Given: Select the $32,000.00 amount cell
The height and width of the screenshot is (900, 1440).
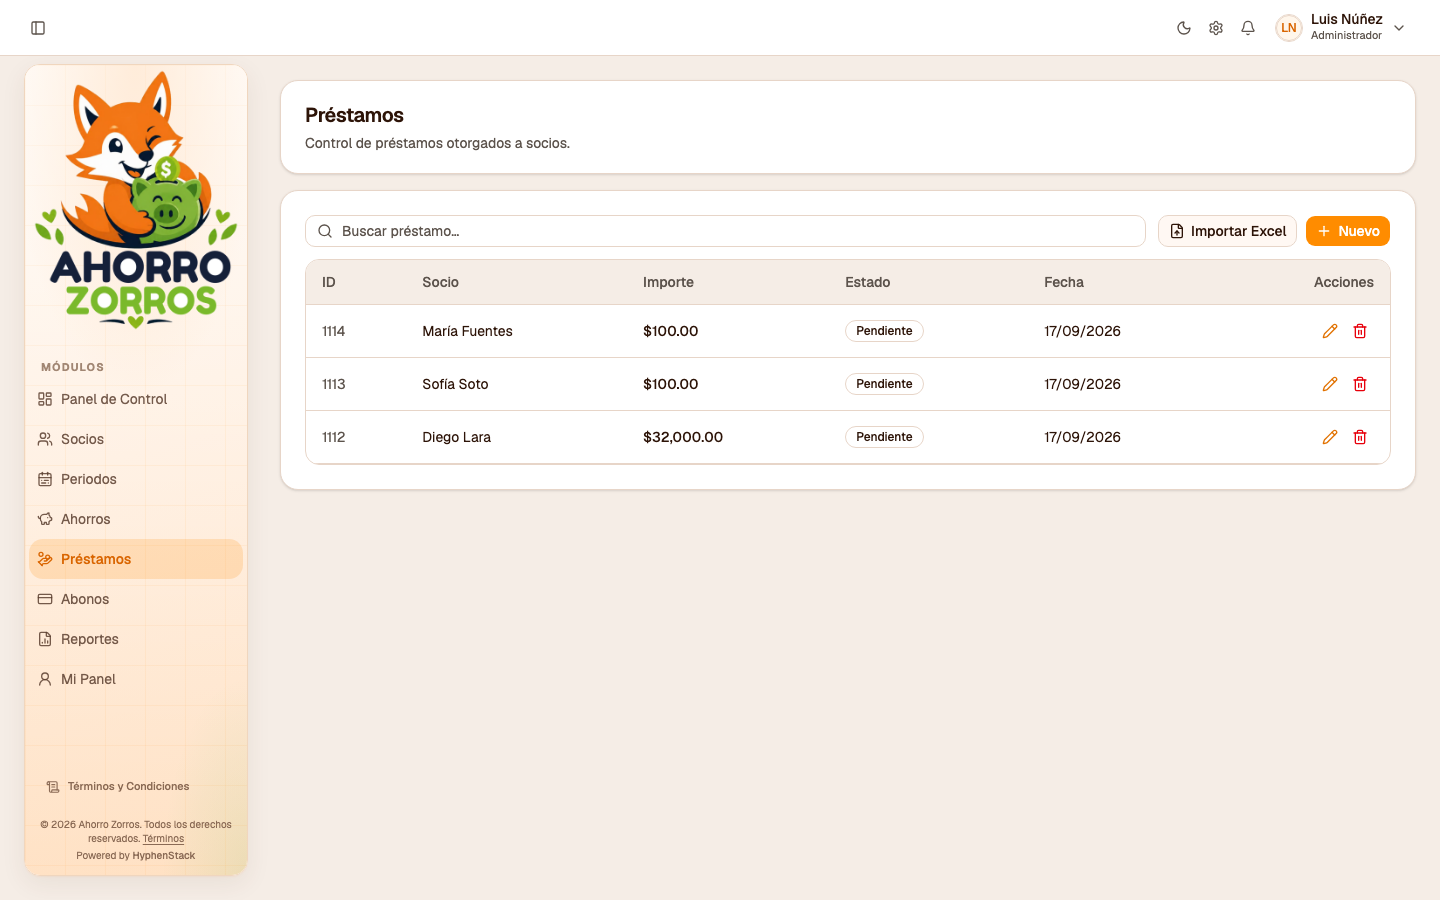Looking at the screenshot, I should [683, 437].
